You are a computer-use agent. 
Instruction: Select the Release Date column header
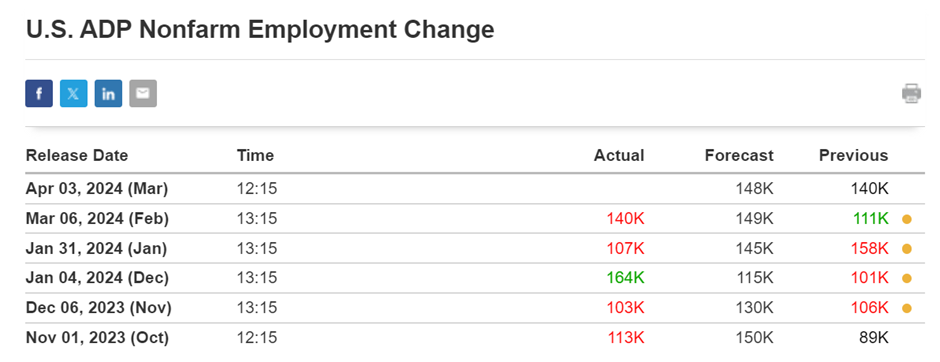(x=77, y=156)
